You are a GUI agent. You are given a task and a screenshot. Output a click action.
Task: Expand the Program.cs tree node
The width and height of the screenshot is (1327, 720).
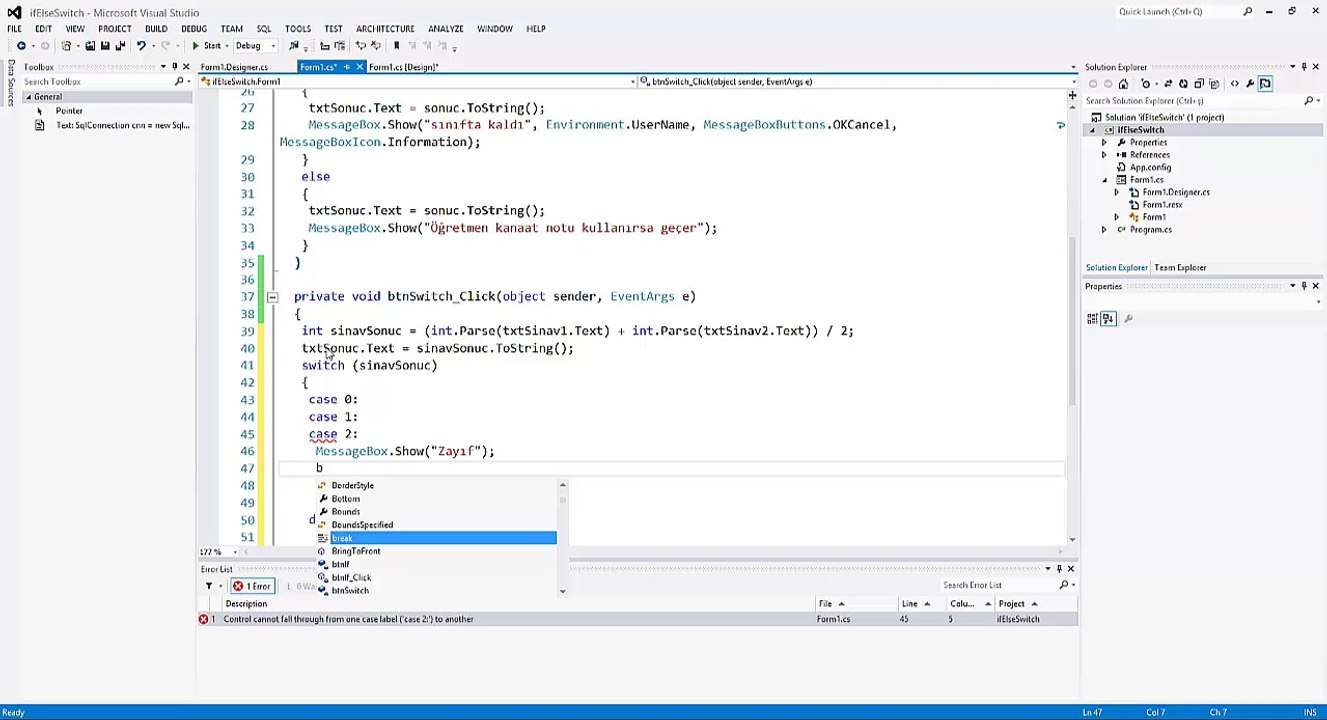[1104, 230]
